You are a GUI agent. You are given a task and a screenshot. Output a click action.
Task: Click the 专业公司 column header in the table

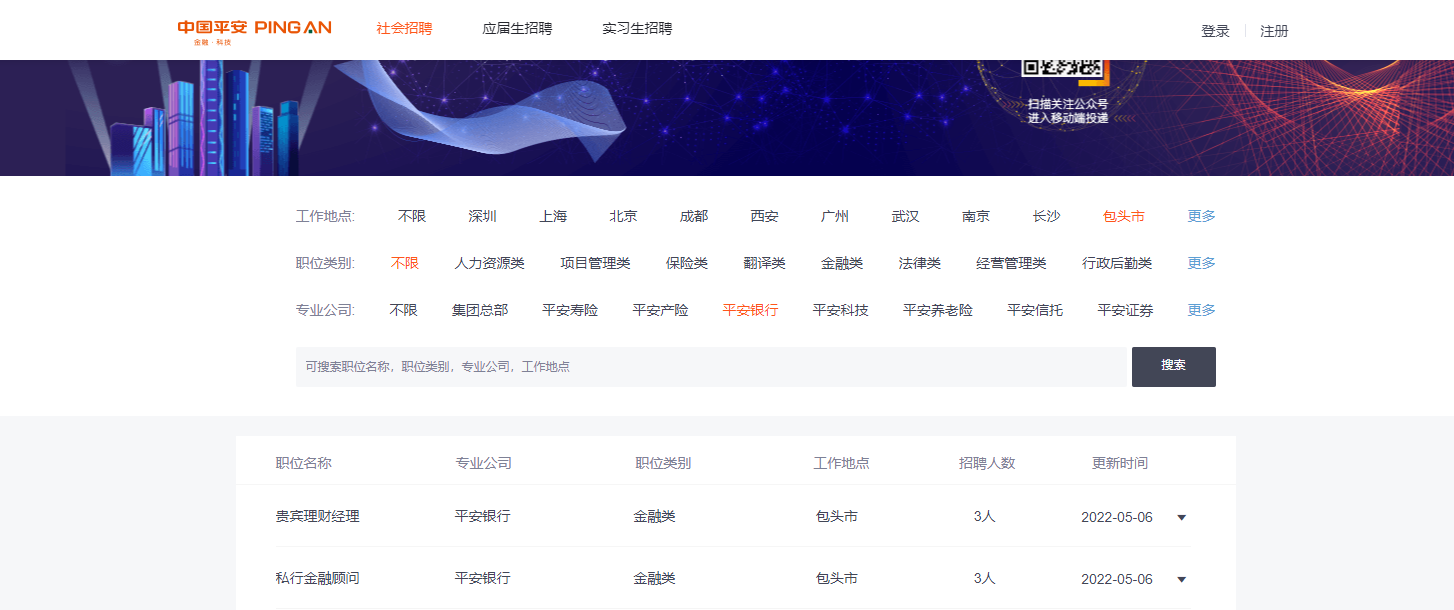coord(484,463)
